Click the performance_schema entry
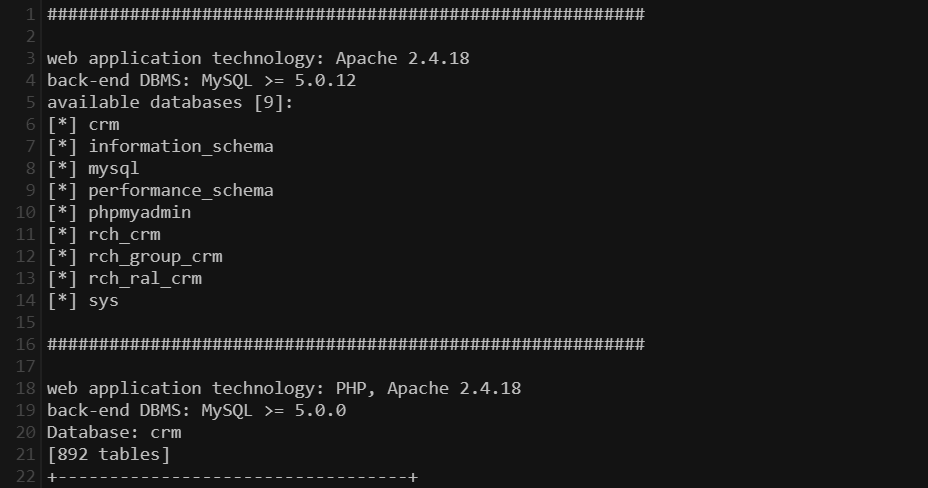Screen dimensions: 928x488 click(180, 190)
